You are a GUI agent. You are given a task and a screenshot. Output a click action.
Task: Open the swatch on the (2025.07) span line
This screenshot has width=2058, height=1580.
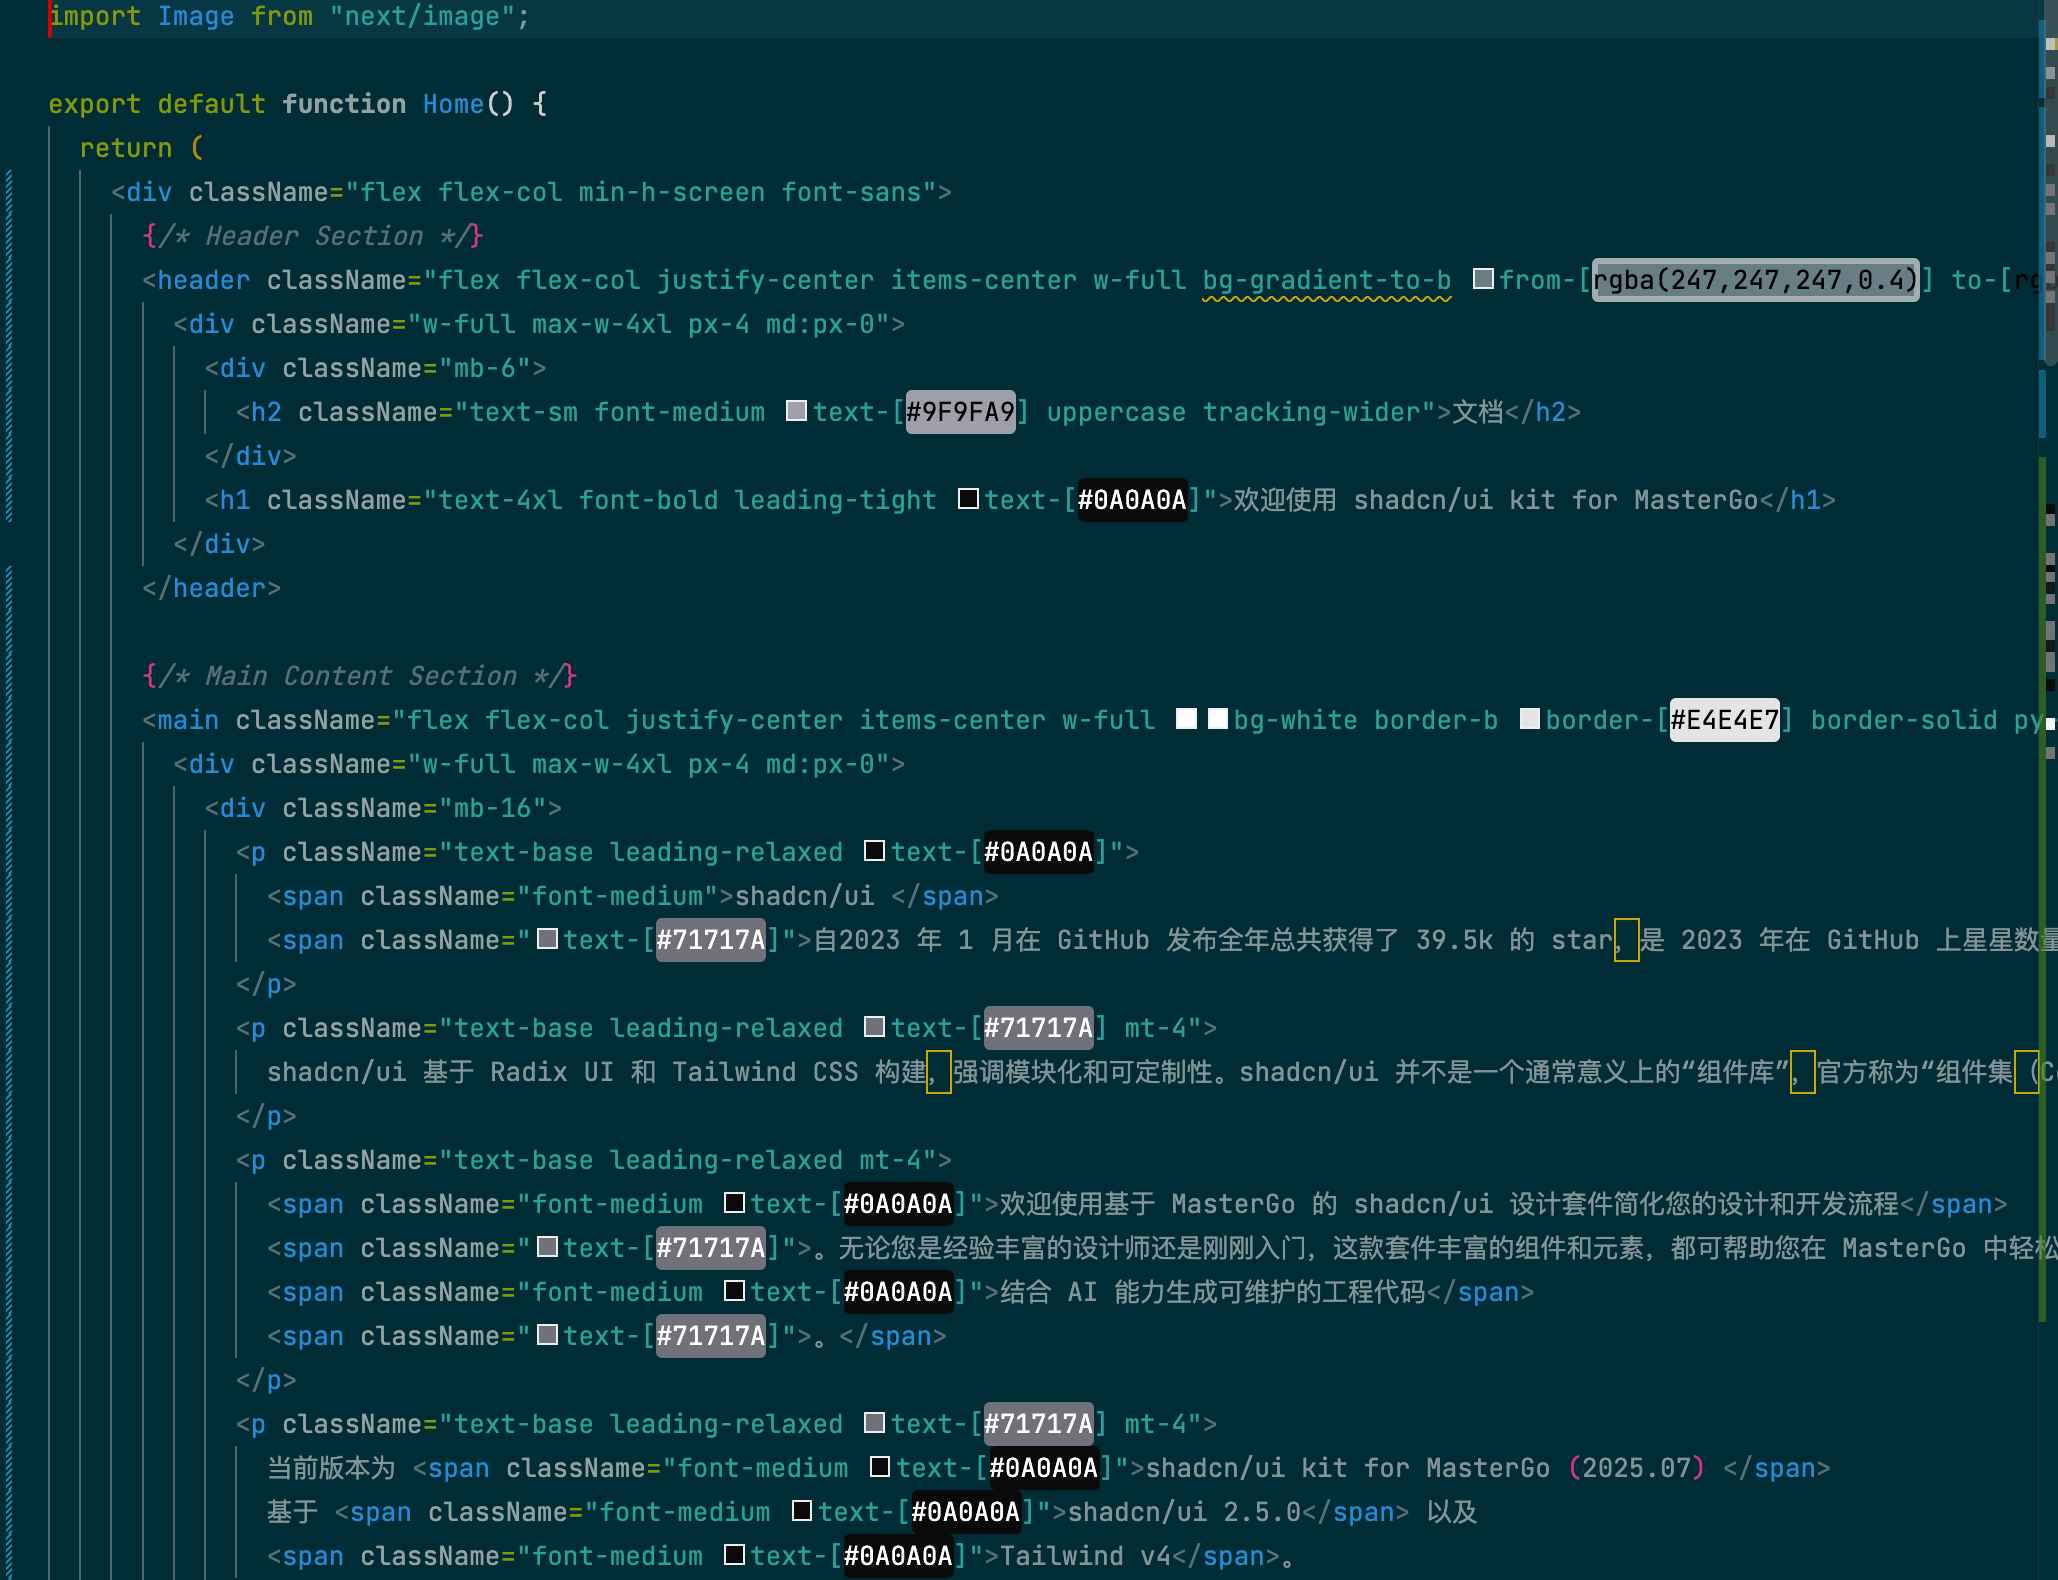tap(880, 1467)
